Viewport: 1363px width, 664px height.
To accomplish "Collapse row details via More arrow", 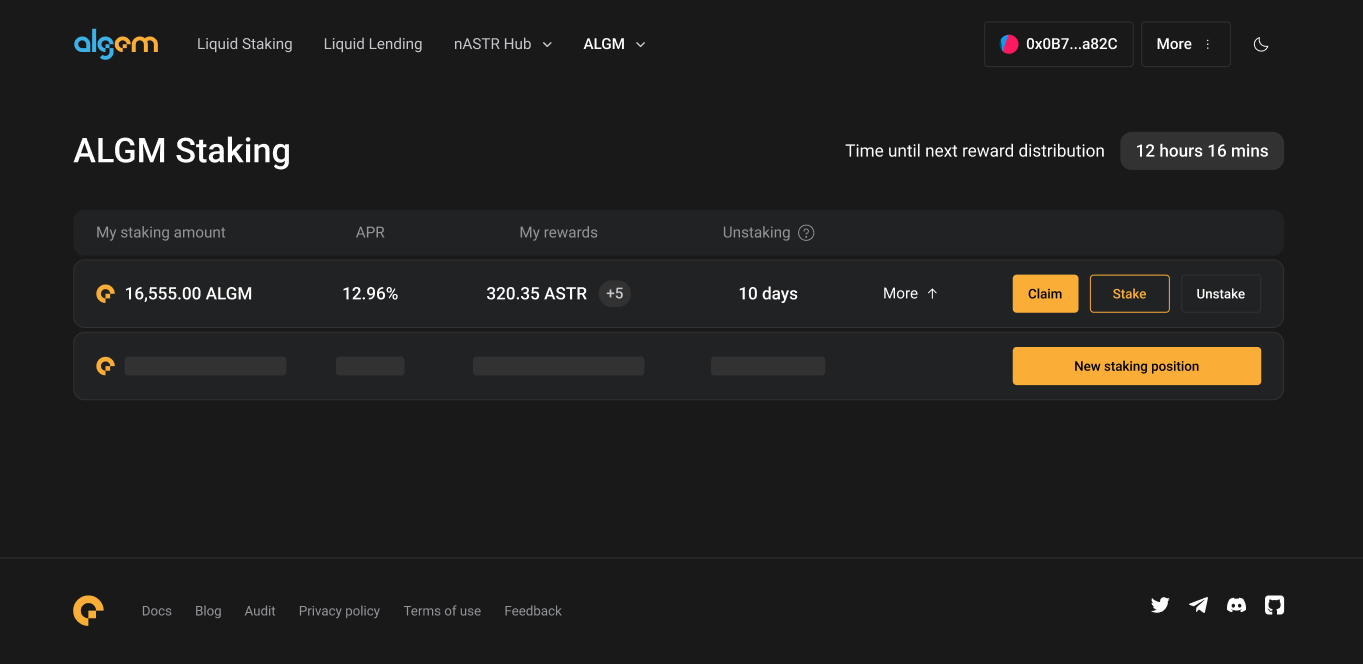I will pyautogui.click(x=910, y=294).
